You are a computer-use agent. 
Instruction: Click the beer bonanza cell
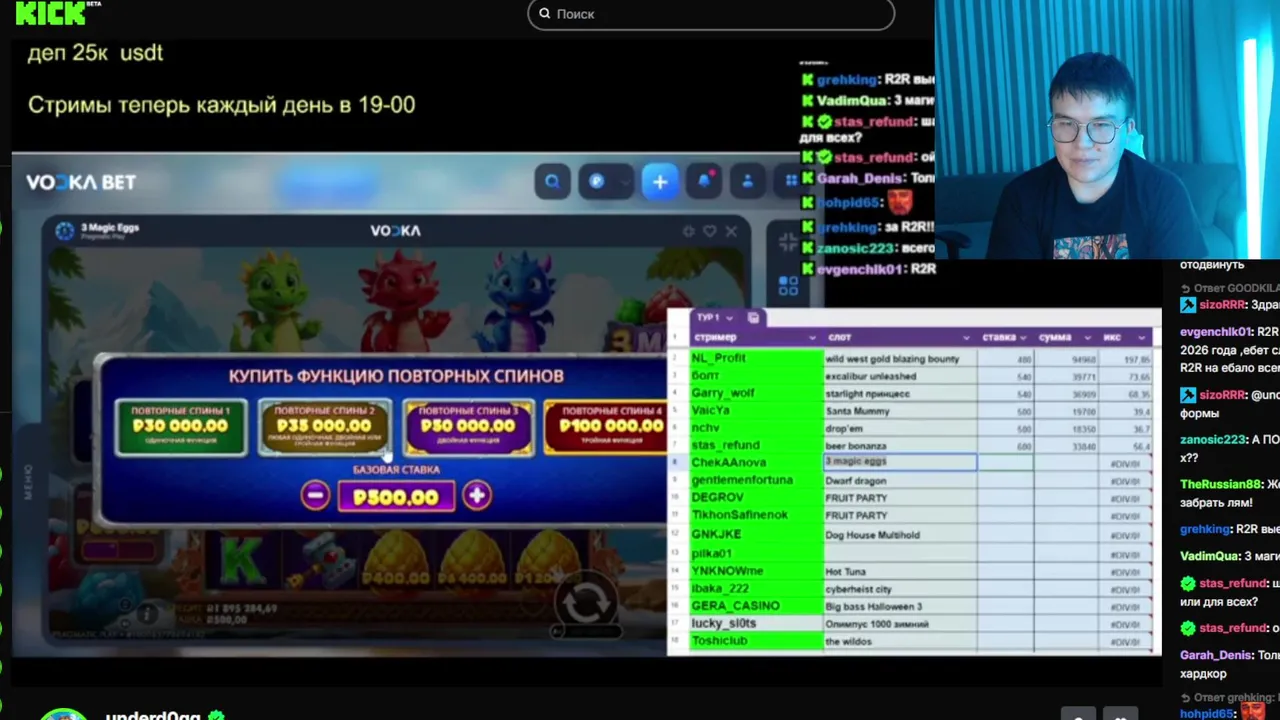(900, 445)
